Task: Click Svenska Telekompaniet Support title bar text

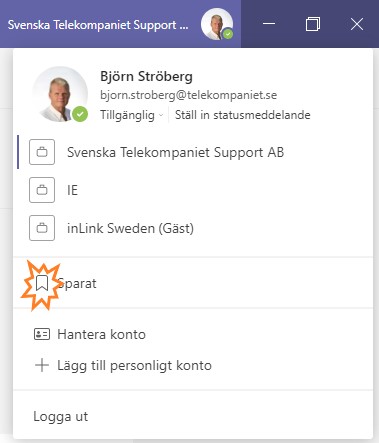Action: tap(98, 25)
